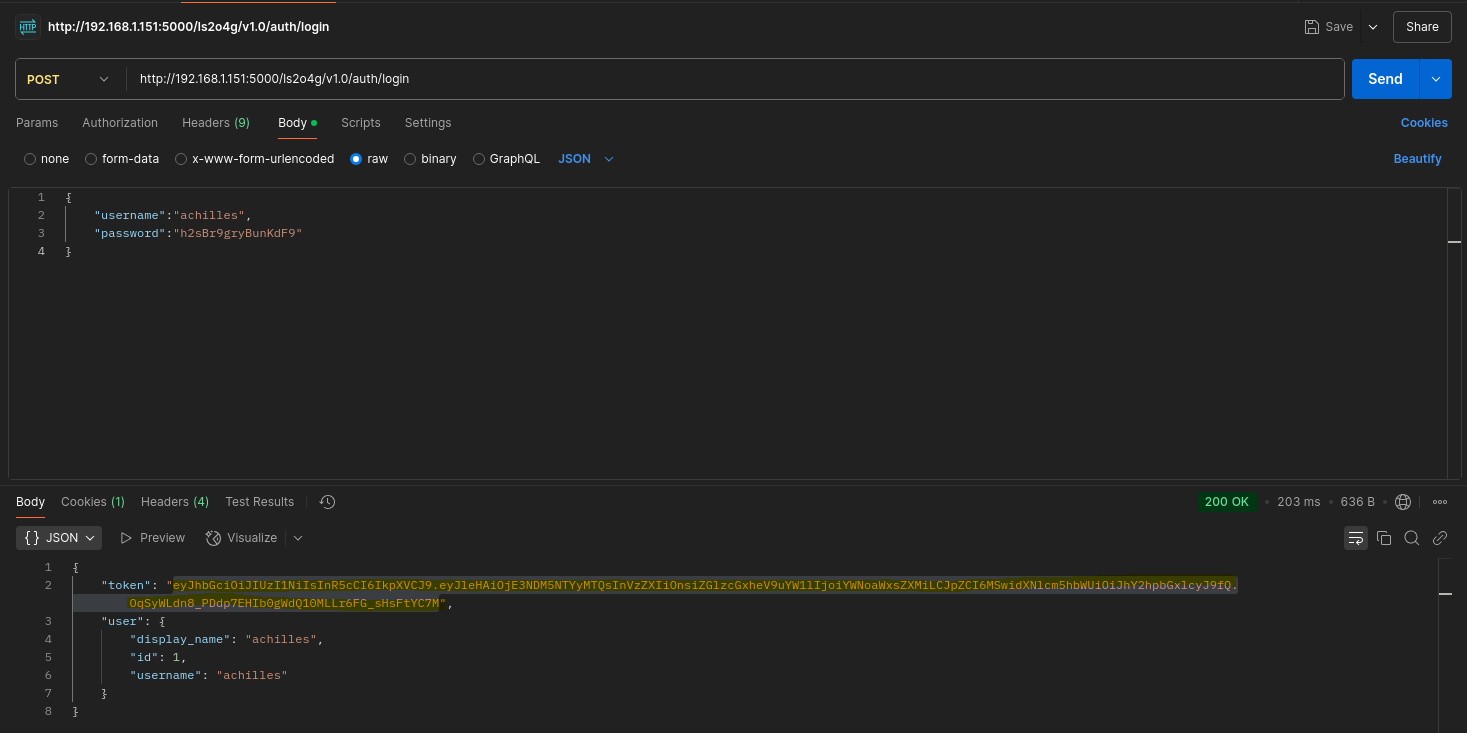Viewport: 1467px width, 733px height.
Task: Switch to the request Headers tab
Action: tap(216, 123)
